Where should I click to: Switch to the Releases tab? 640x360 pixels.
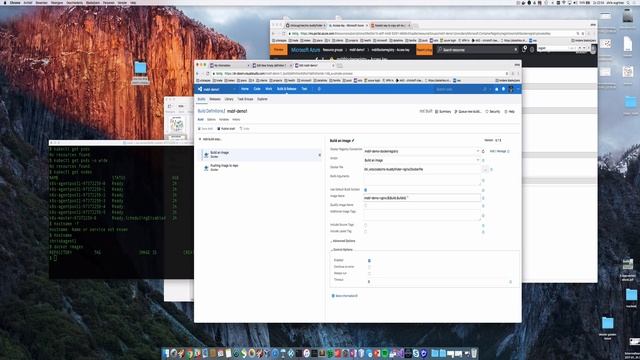click(x=215, y=99)
